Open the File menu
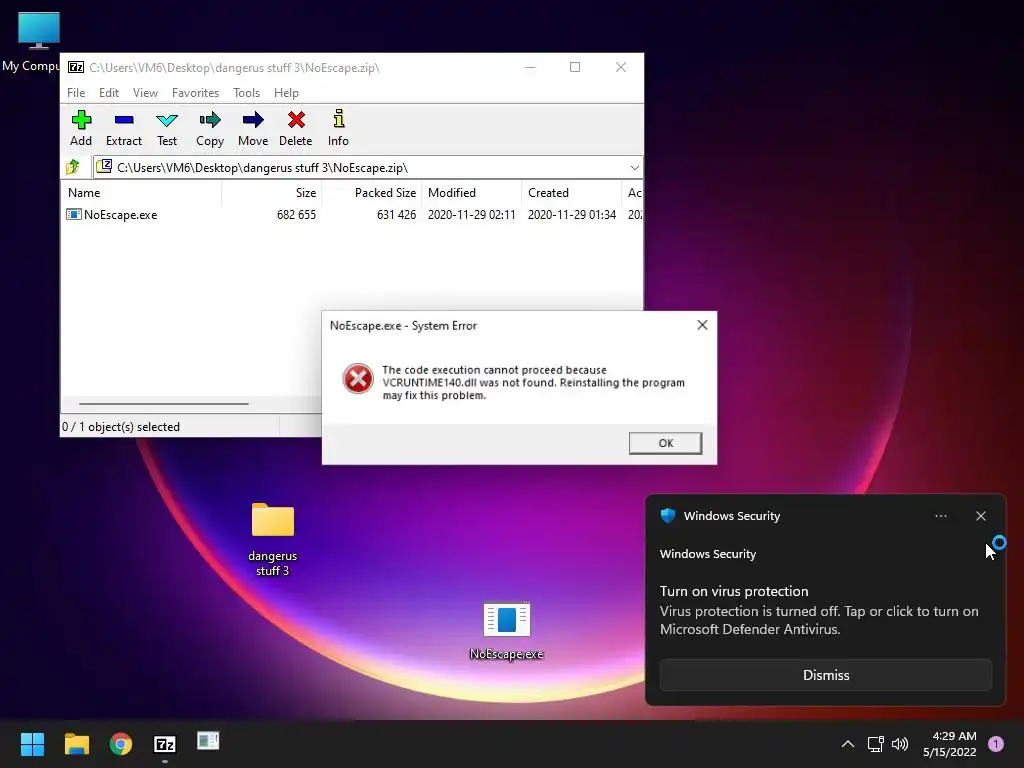 pos(76,93)
